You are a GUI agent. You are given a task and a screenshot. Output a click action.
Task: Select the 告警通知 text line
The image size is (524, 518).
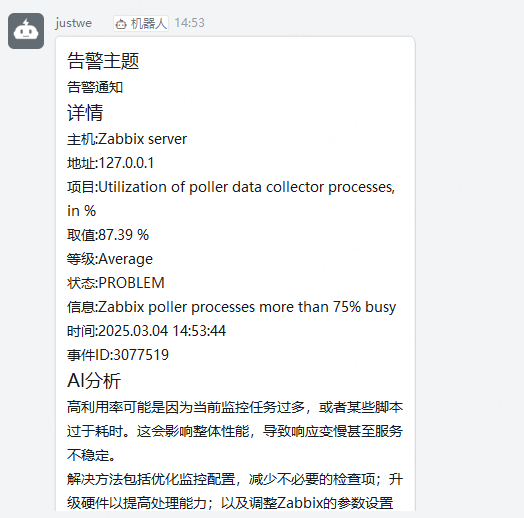(x=95, y=87)
